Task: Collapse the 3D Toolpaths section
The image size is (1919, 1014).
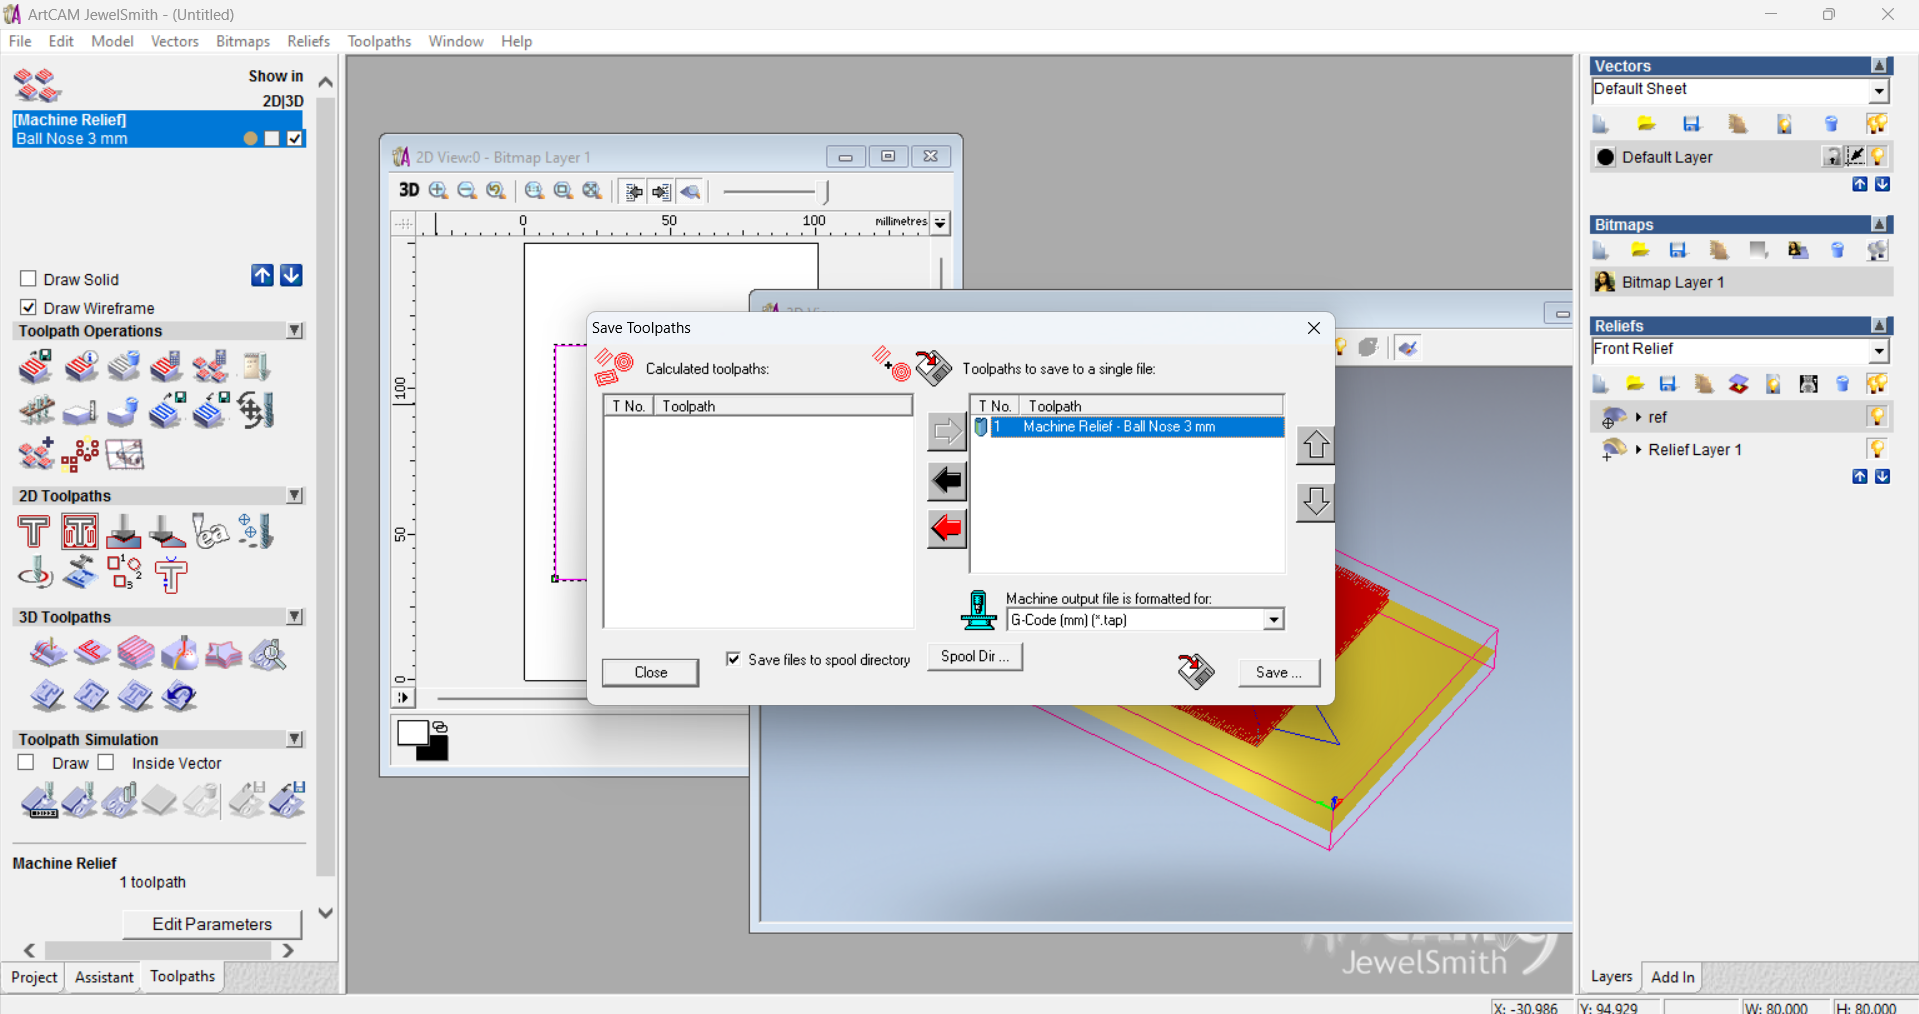Action: pos(295,617)
